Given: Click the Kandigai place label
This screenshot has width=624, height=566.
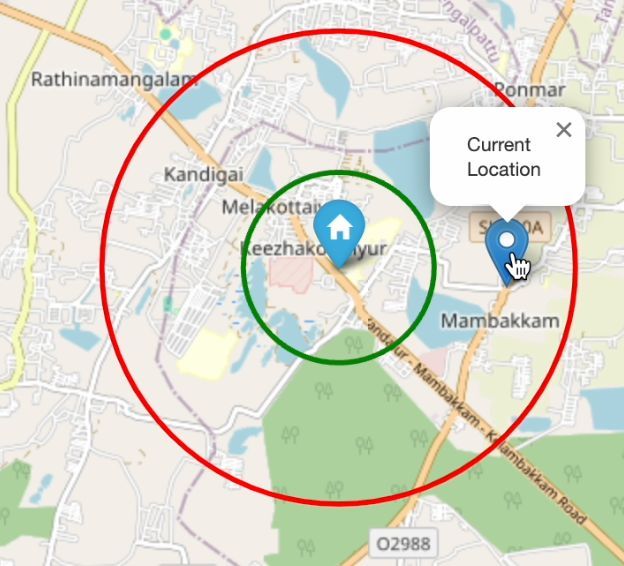Looking at the screenshot, I should tap(203, 175).
